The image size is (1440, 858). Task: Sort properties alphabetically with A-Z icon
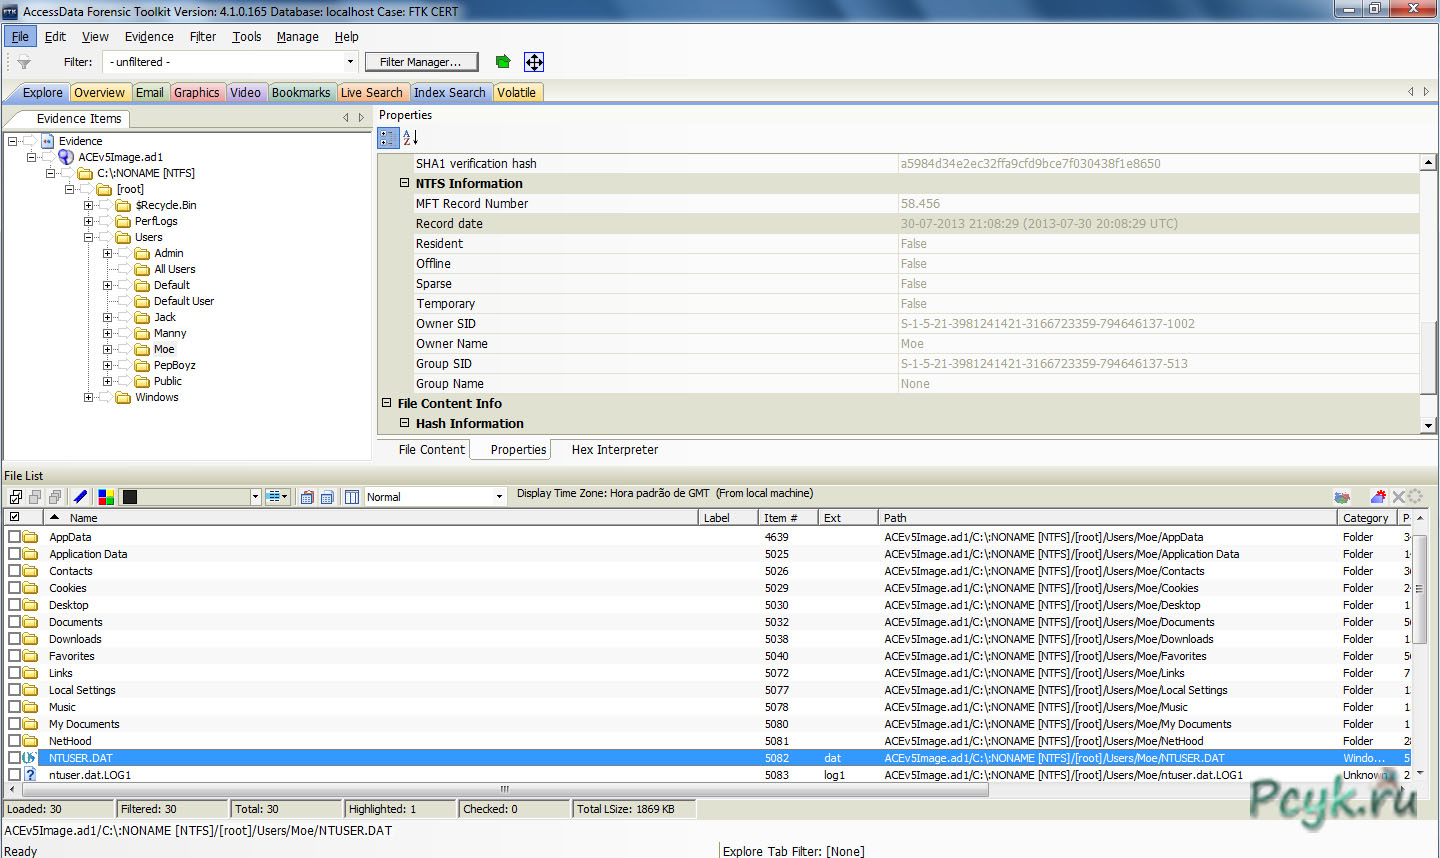pos(410,138)
